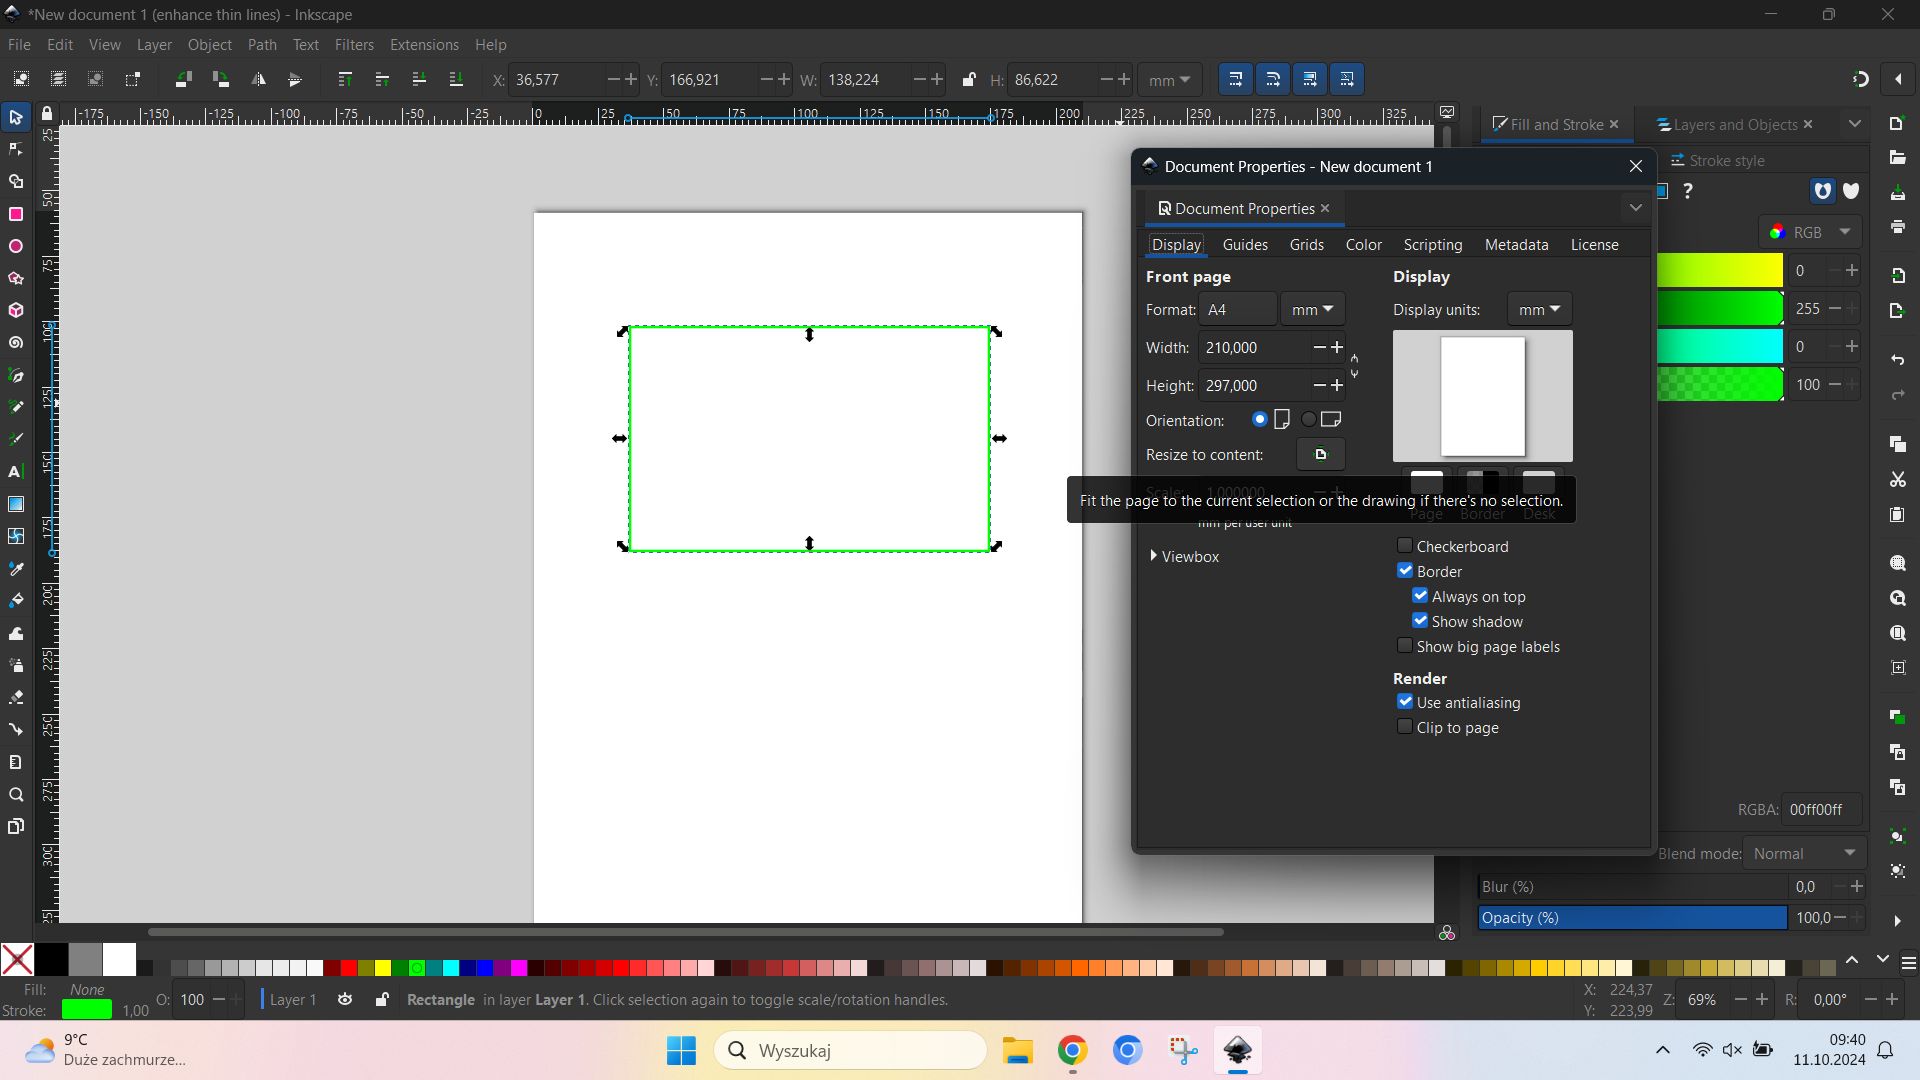
Task: Select the Gradient tool
Action: (x=16, y=504)
